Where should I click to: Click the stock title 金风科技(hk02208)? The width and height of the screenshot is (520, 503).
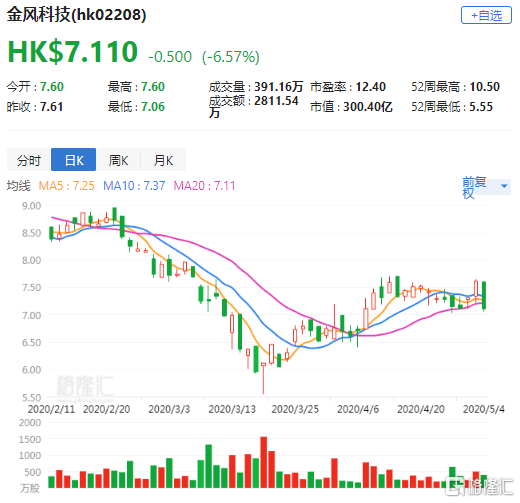(76, 15)
